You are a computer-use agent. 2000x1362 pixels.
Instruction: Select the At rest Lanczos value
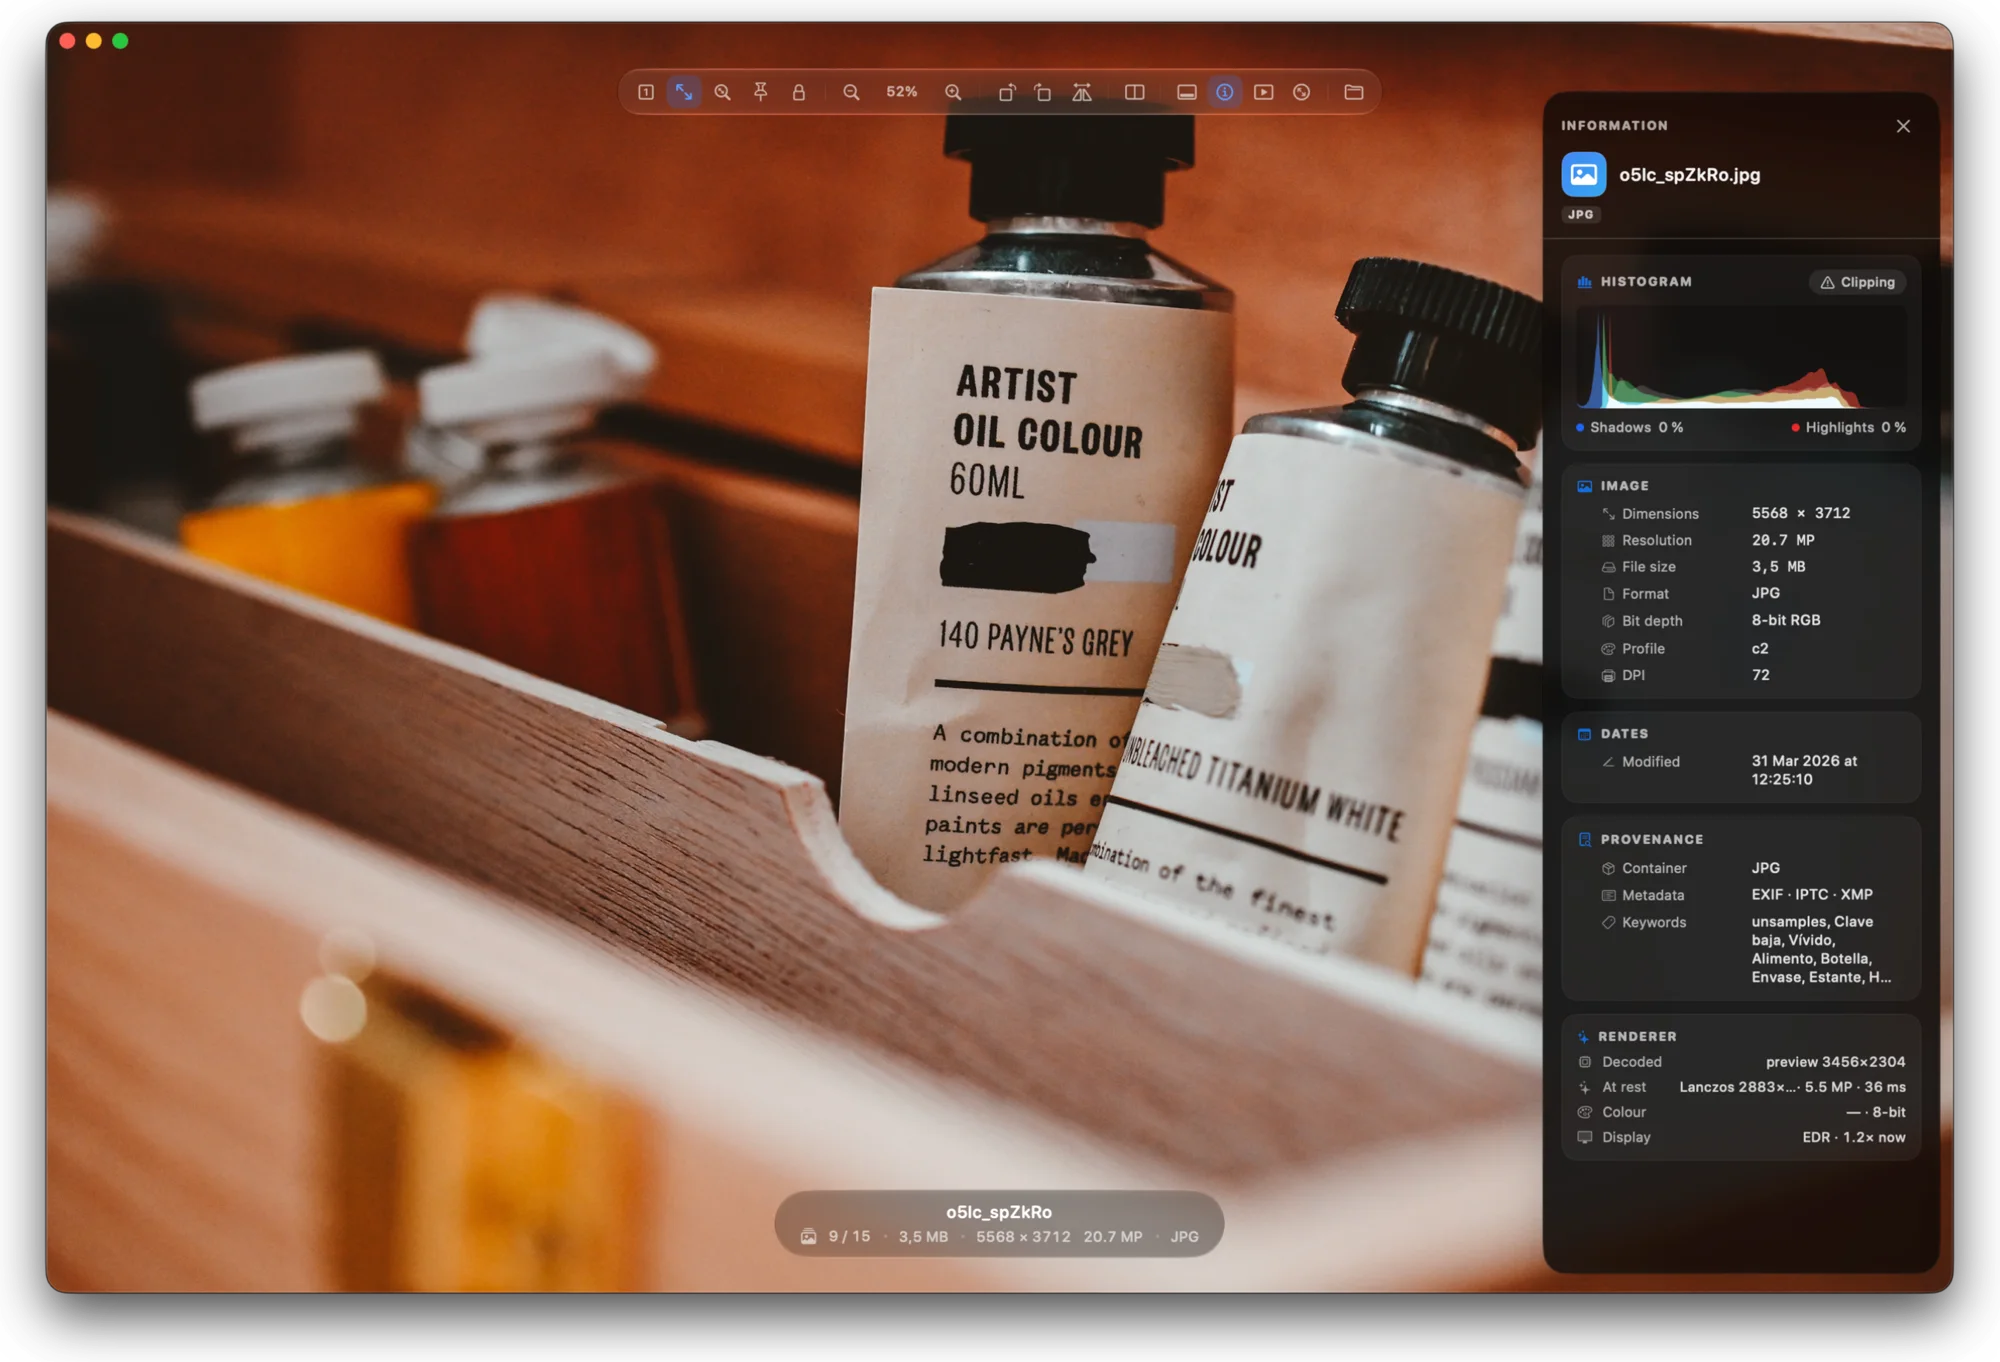pyautogui.click(x=1793, y=1087)
